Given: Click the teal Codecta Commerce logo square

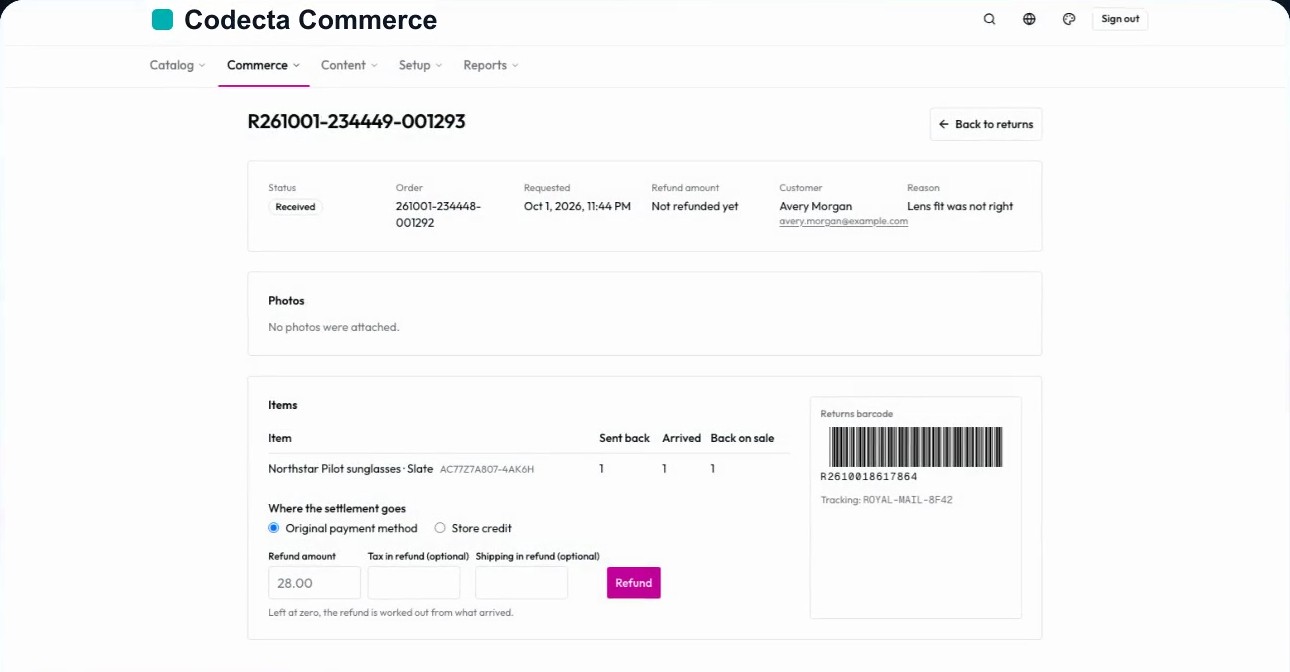Looking at the screenshot, I should point(162,19).
